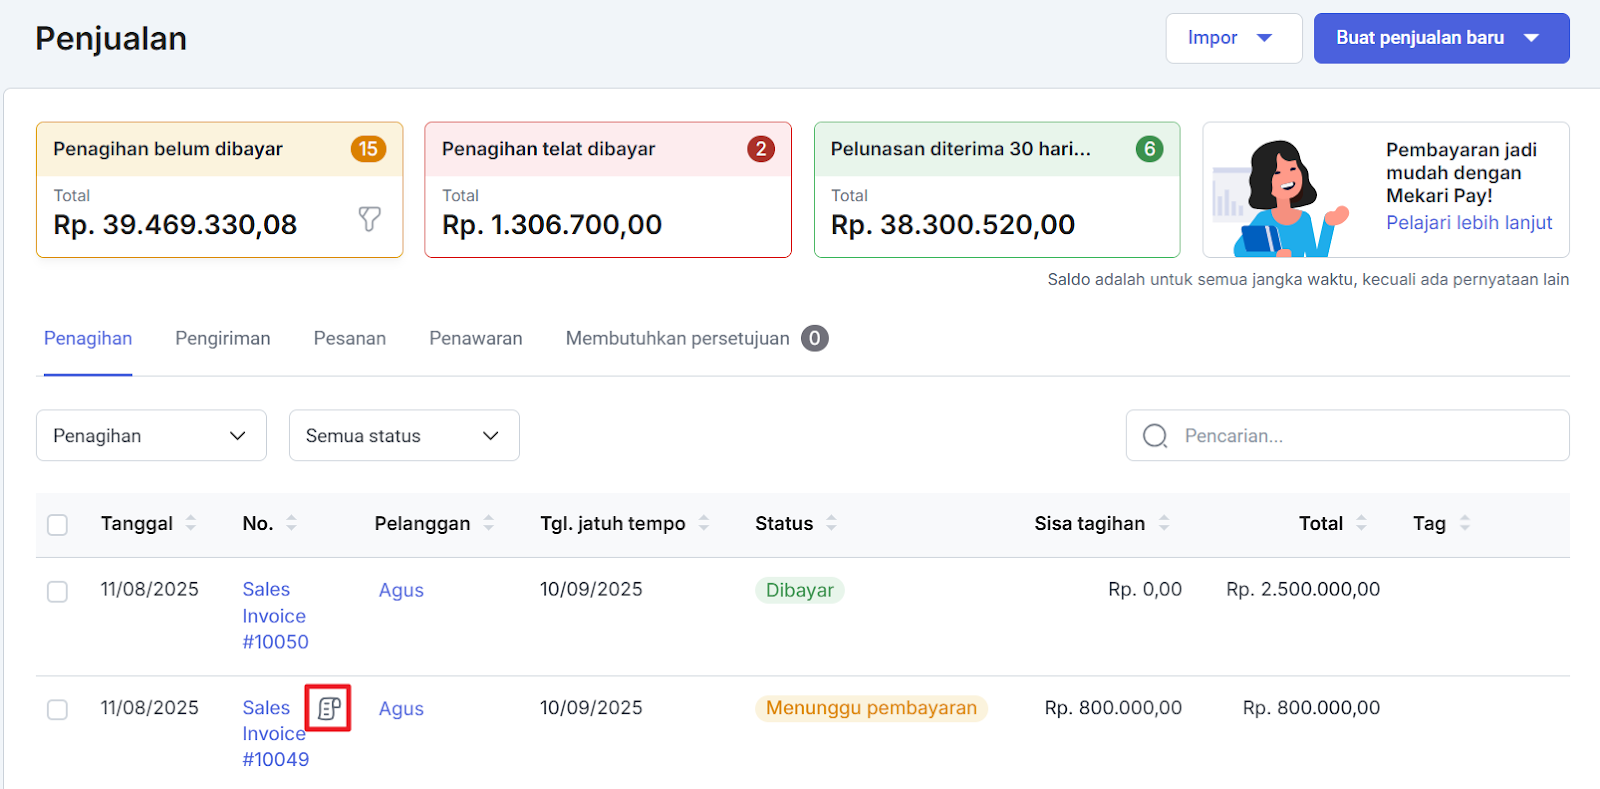Open the Penagihan type dropdown
The width and height of the screenshot is (1600, 789).
coord(151,436)
